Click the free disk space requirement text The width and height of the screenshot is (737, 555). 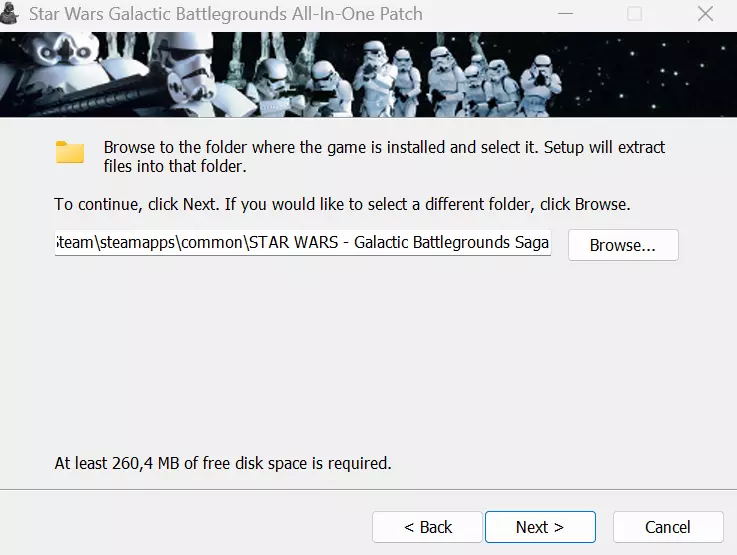pyautogui.click(x=222, y=463)
